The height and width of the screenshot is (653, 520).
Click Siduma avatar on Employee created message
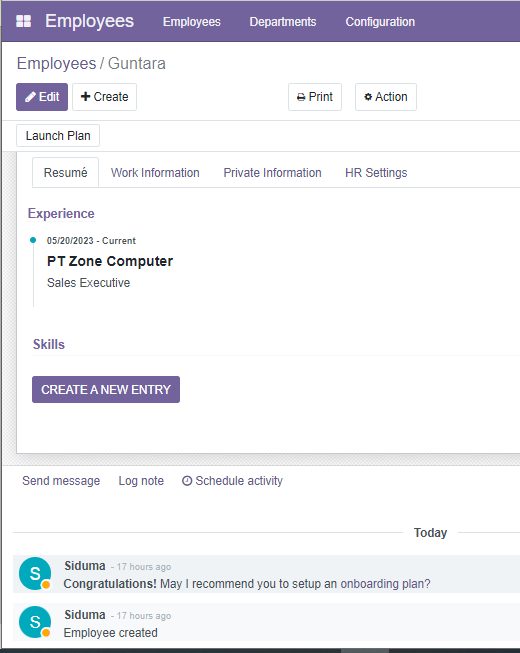35,622
